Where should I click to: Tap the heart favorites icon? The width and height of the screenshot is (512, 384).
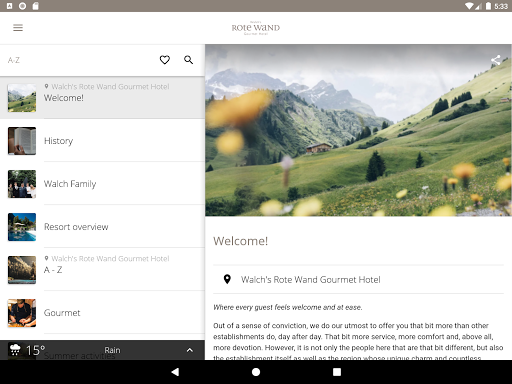point(165,60)
